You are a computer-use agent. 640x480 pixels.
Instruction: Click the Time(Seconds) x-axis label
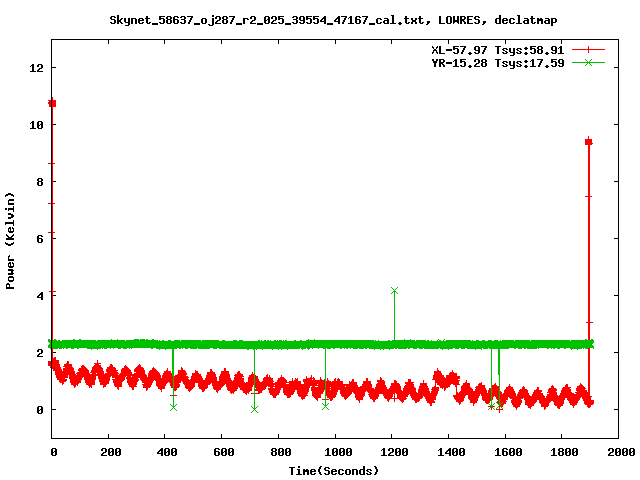coord(335,470)
